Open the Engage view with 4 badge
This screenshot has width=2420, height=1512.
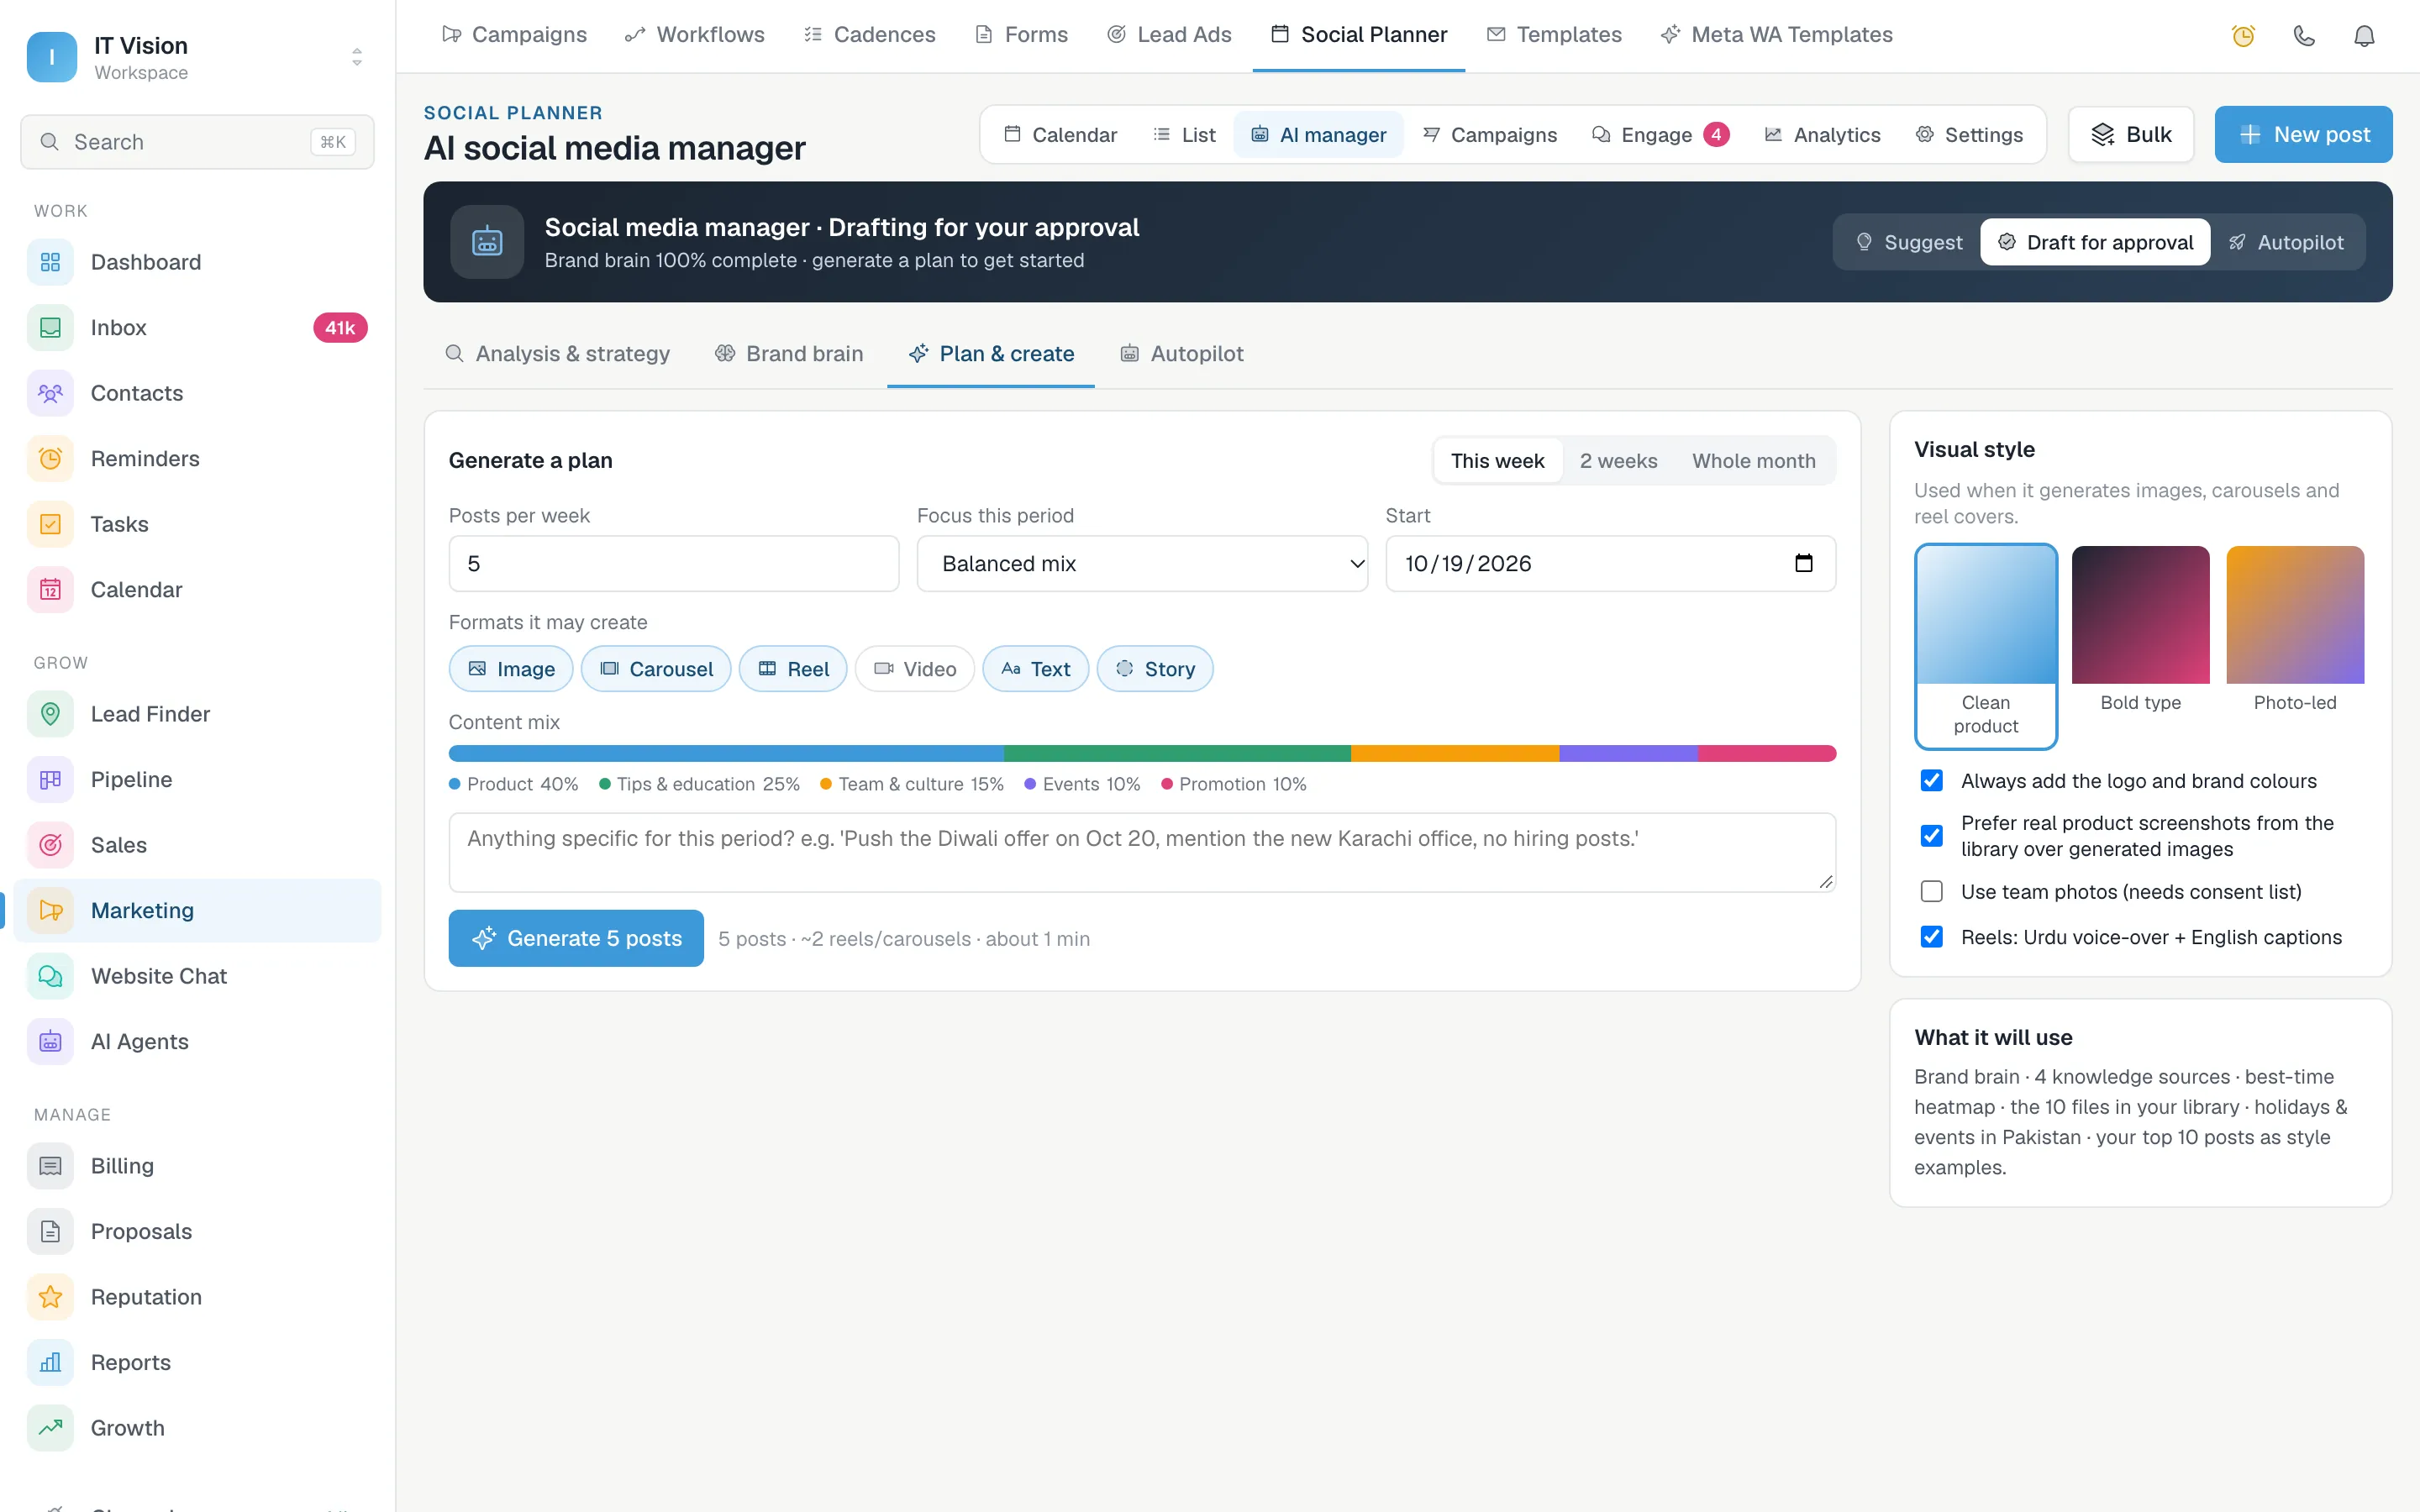click(x=1660, y=135)
